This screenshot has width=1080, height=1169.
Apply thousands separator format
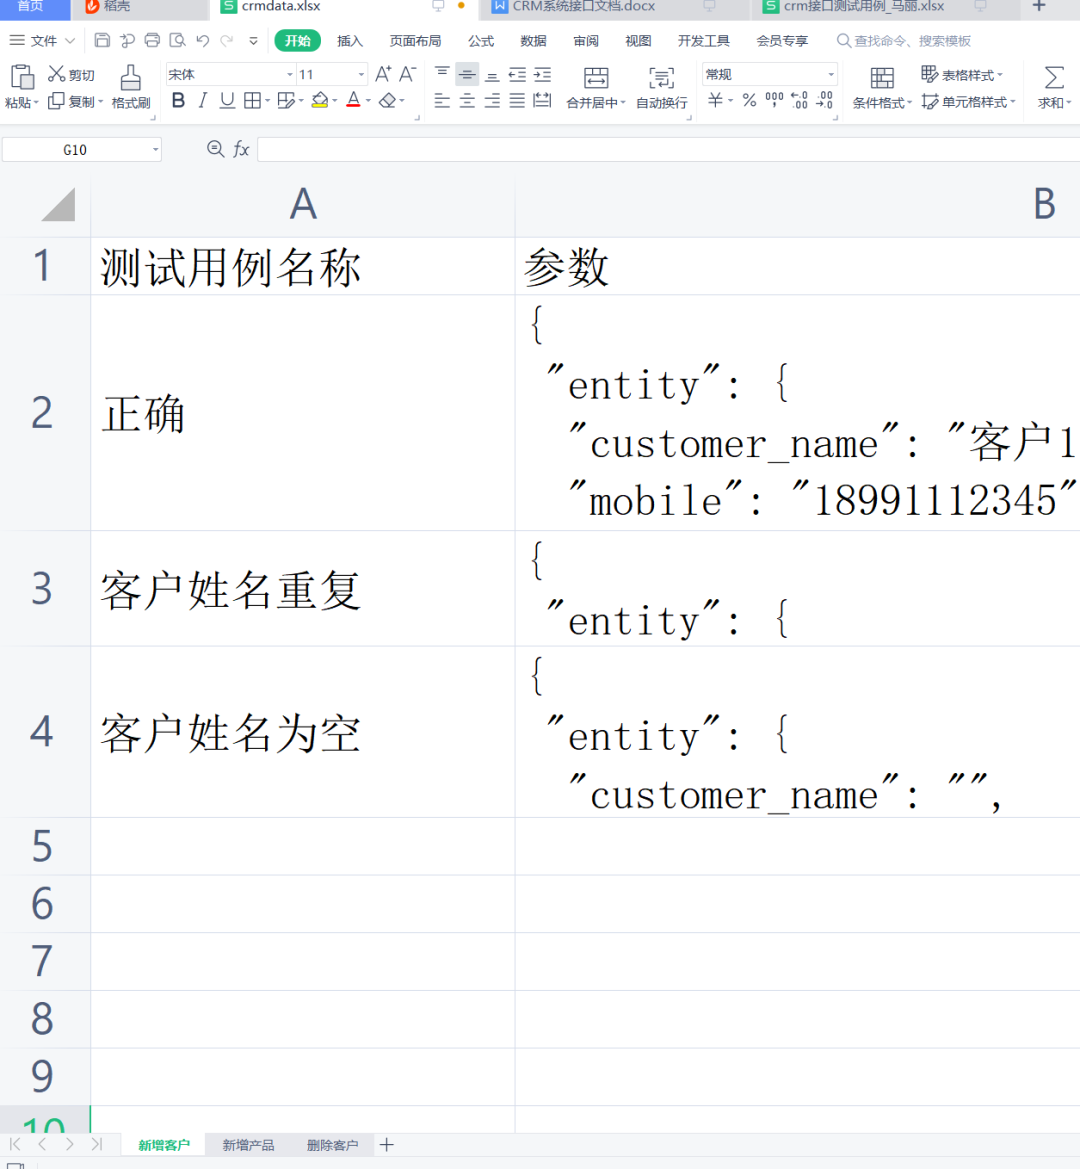pyautogui.click(x=774, y=101)
